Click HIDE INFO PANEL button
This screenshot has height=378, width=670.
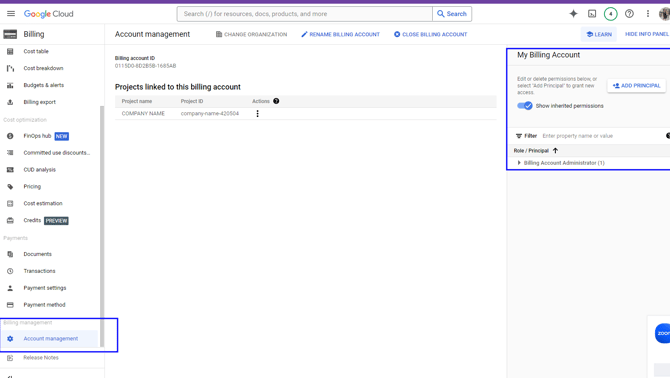pyautogui.click(x=646, y=34)
